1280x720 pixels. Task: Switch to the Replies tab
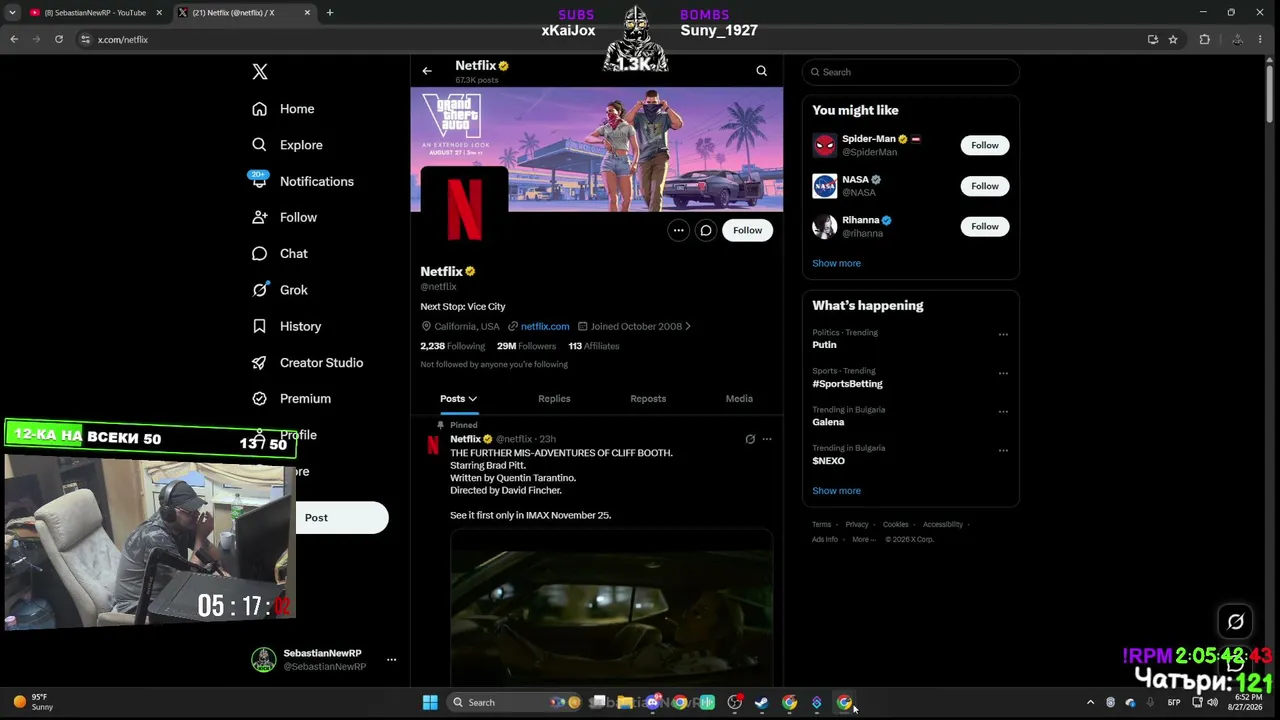pos(554,399)
